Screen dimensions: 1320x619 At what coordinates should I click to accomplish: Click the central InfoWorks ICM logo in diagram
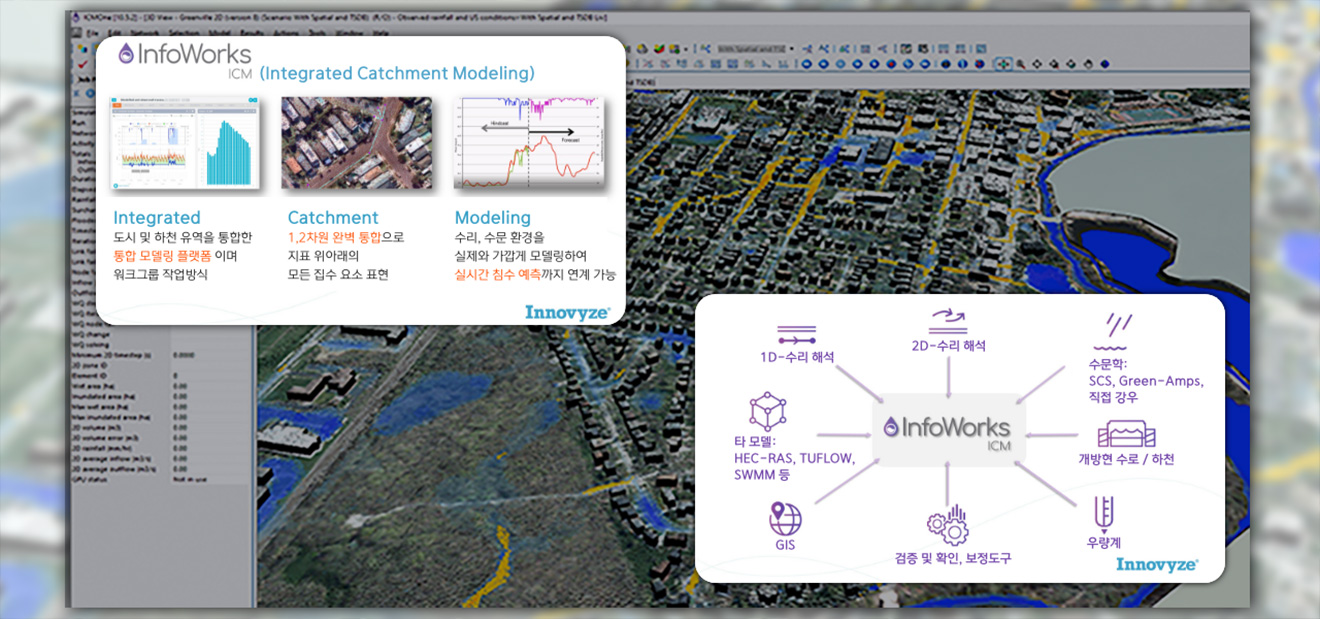pyautogui.click(x=949, y=430)
